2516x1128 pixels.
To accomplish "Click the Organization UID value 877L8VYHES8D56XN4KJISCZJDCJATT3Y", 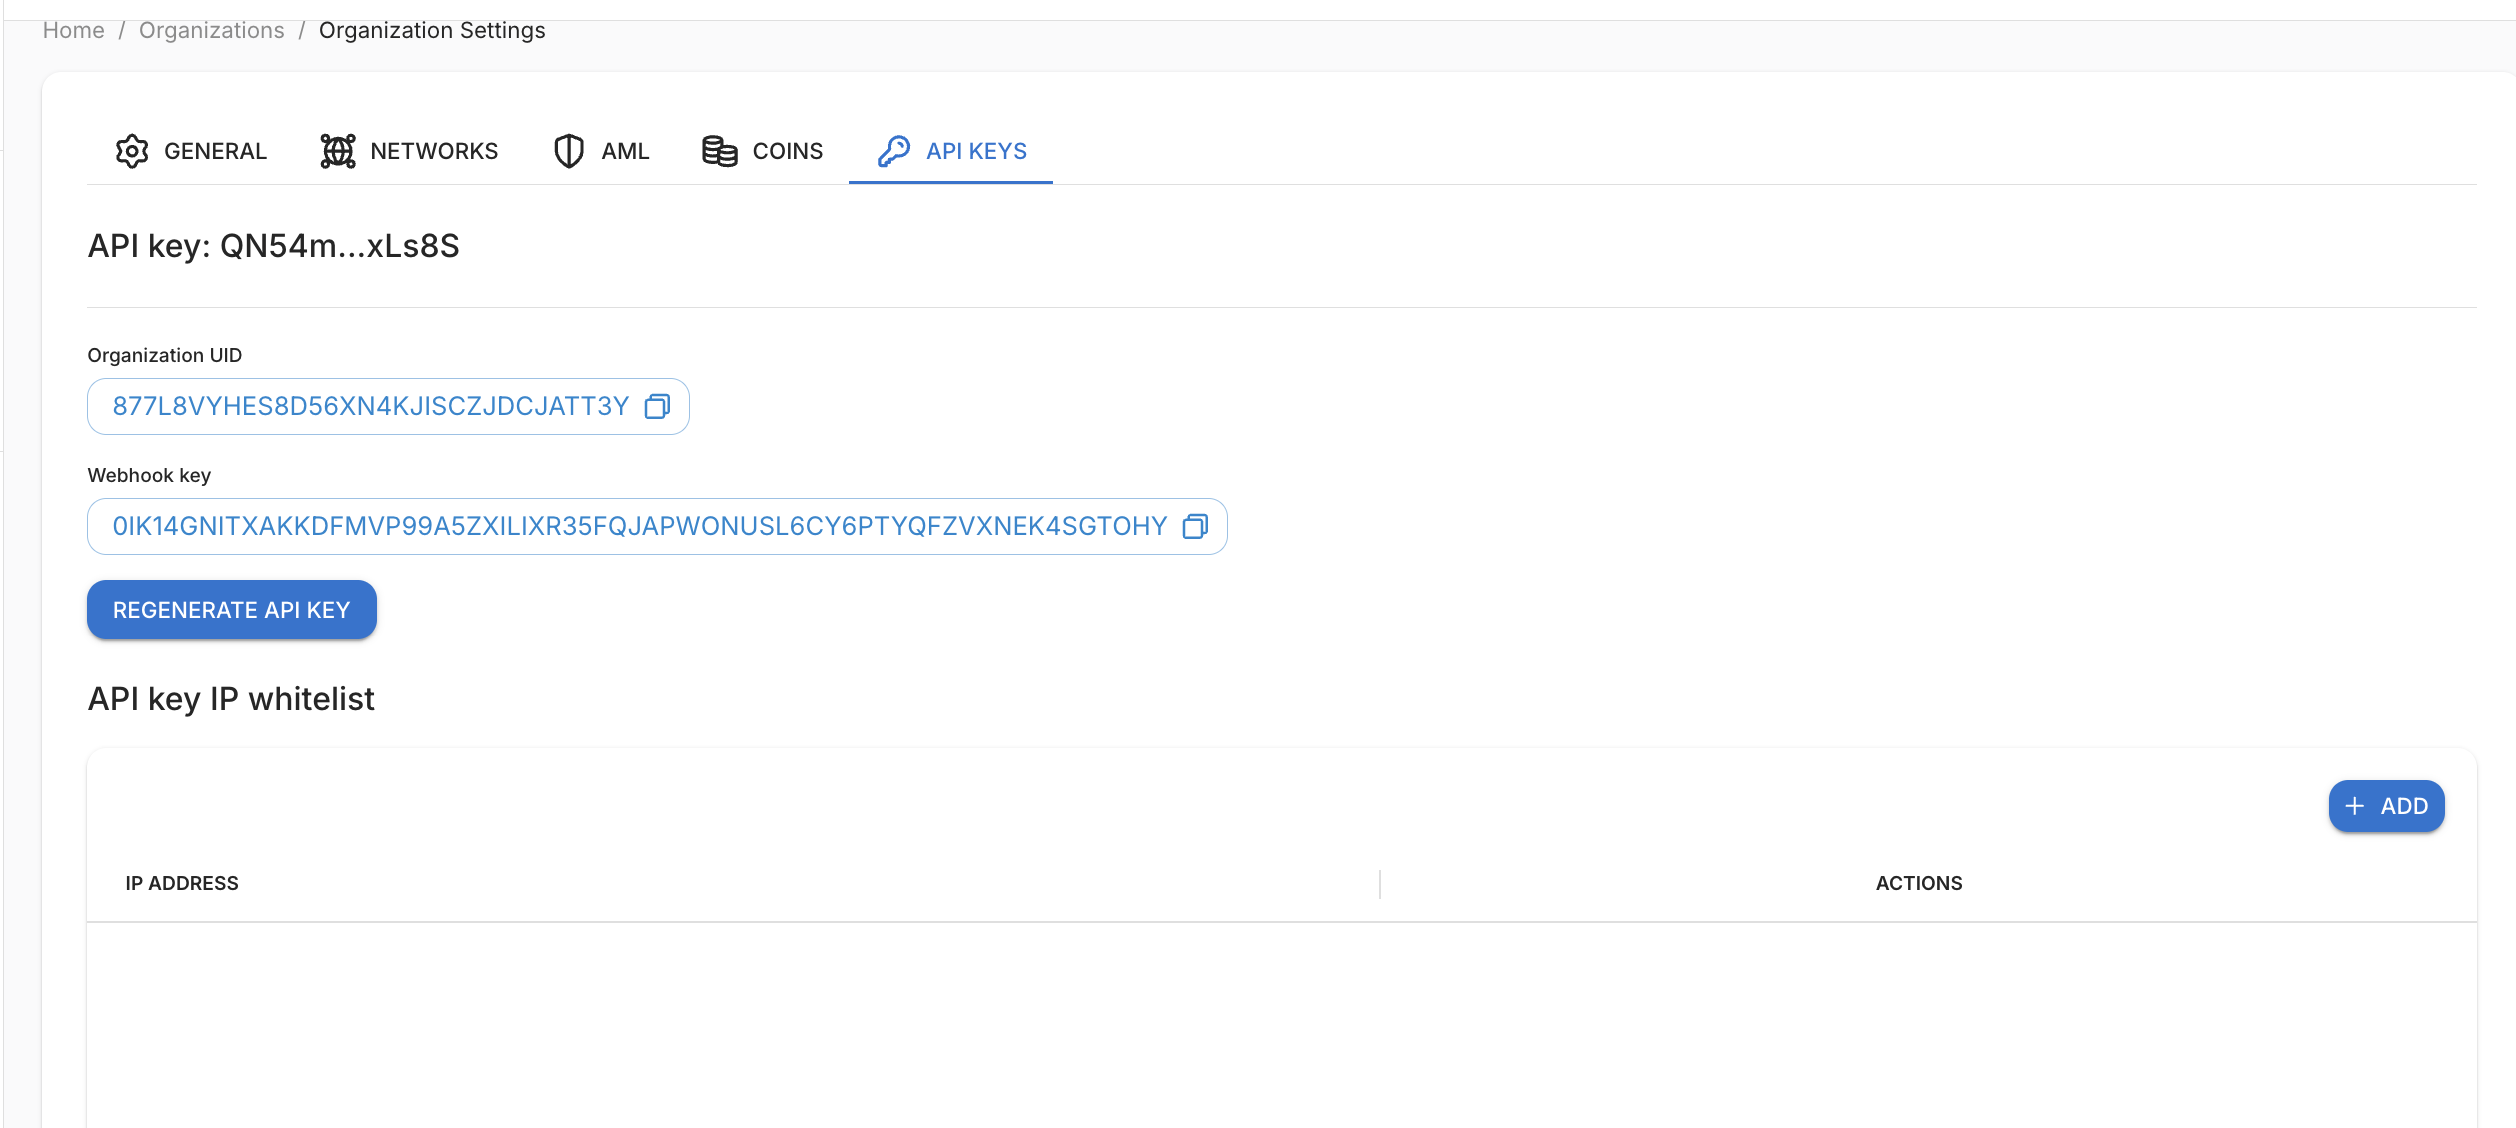I will pyautogui.click(x=371, y=406).
